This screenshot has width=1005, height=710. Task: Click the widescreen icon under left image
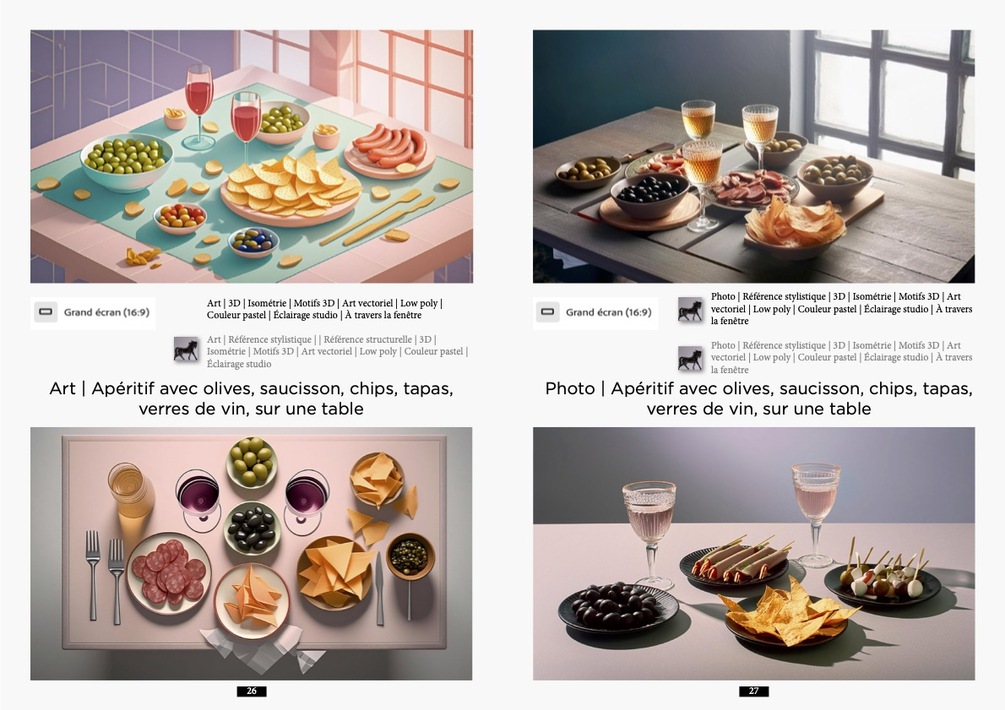point(46,312)
